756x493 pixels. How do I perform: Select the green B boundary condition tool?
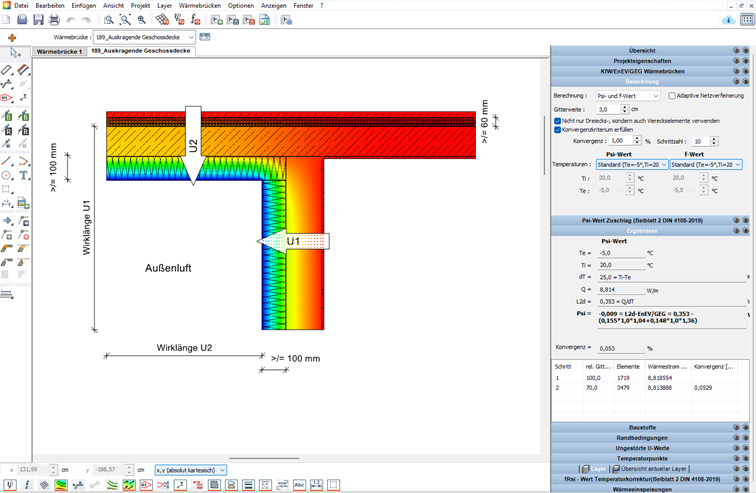[x=7, y=116]
